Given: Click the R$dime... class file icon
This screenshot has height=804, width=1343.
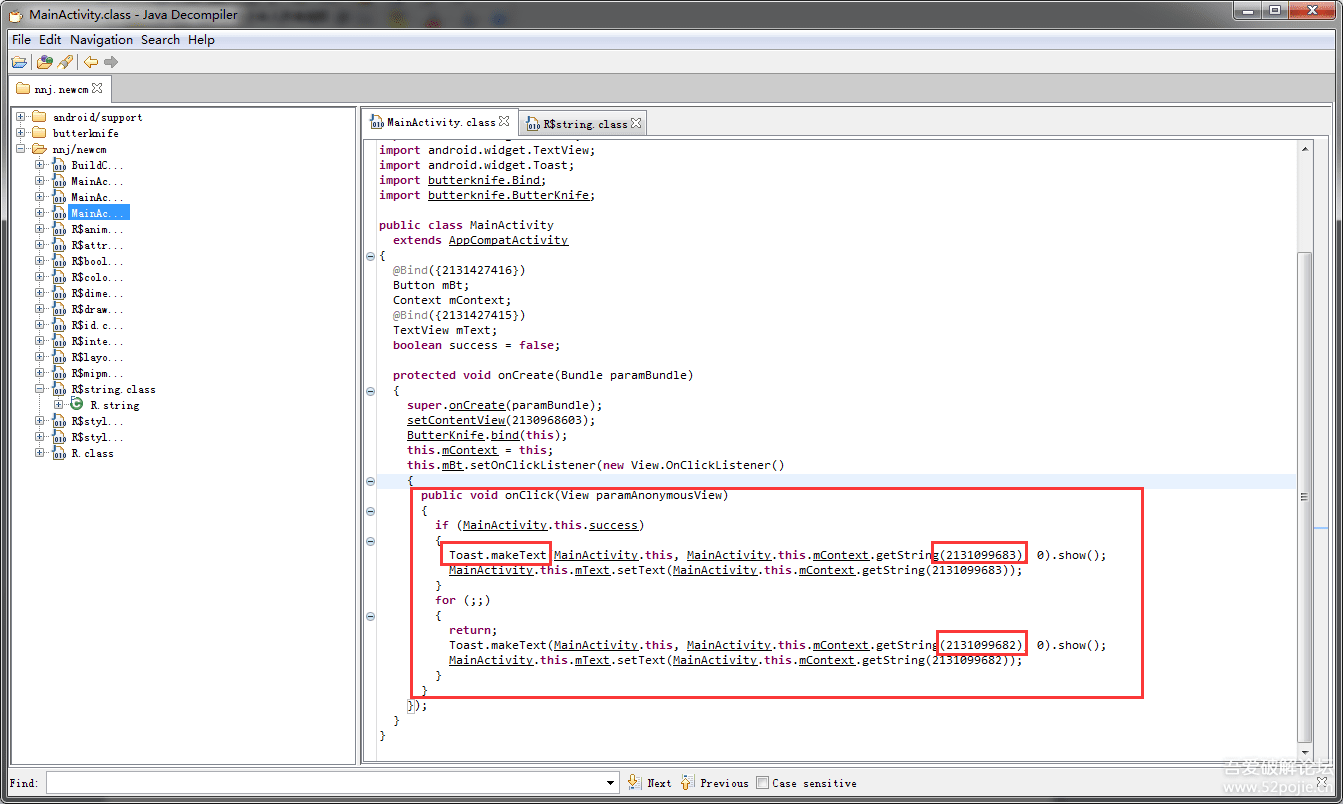Looking at the screenshot, I should (60, 293).
